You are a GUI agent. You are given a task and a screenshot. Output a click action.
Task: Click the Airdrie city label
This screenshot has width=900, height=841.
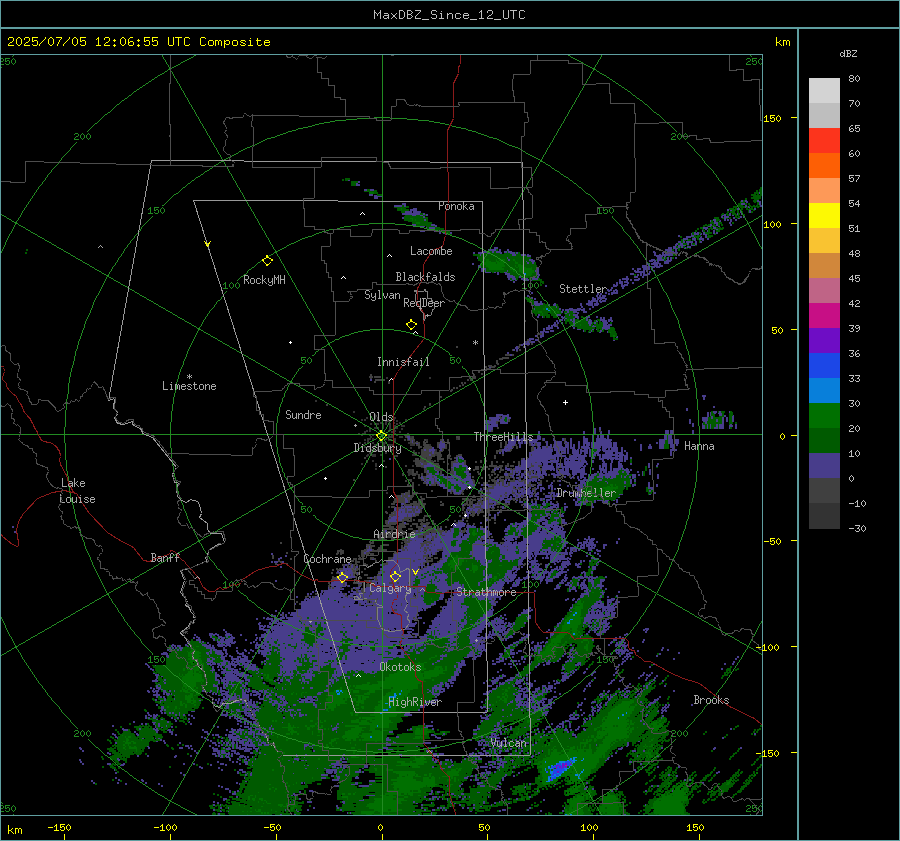(x=394, y=534)
